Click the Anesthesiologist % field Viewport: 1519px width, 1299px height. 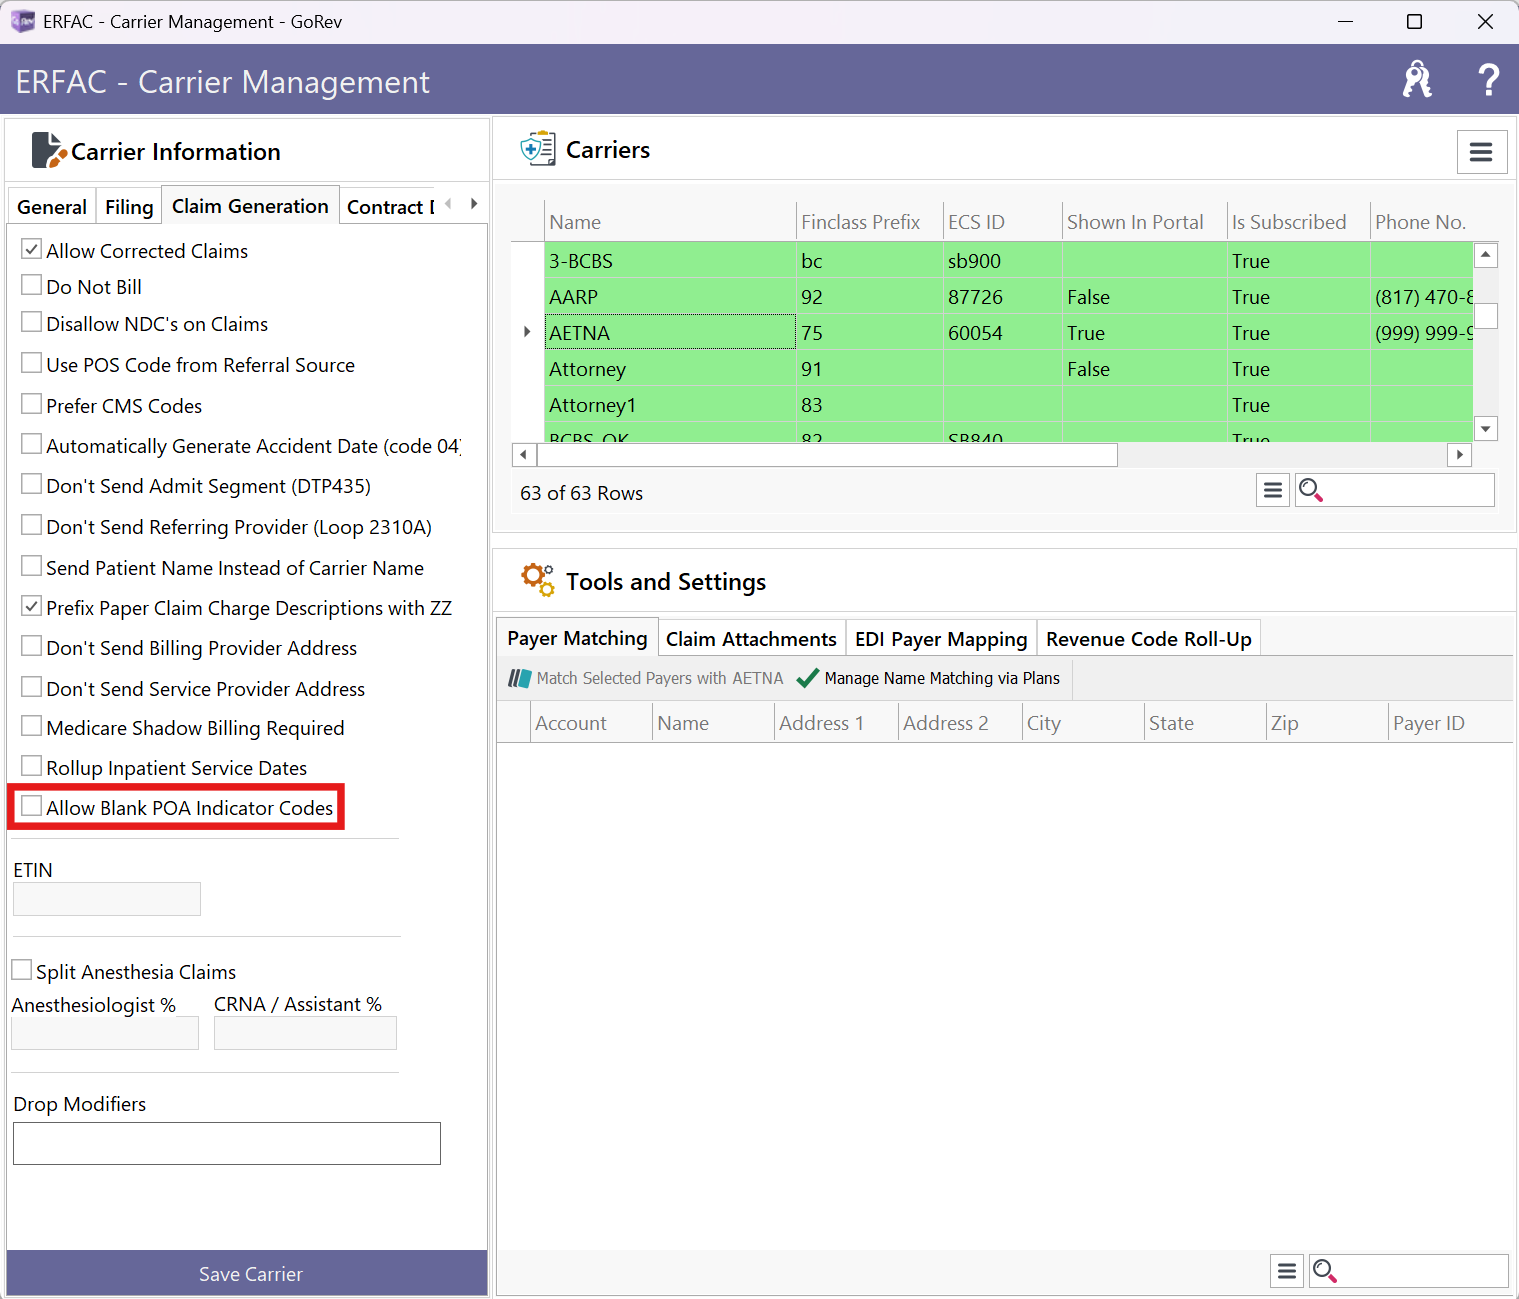click(105, 1033)
